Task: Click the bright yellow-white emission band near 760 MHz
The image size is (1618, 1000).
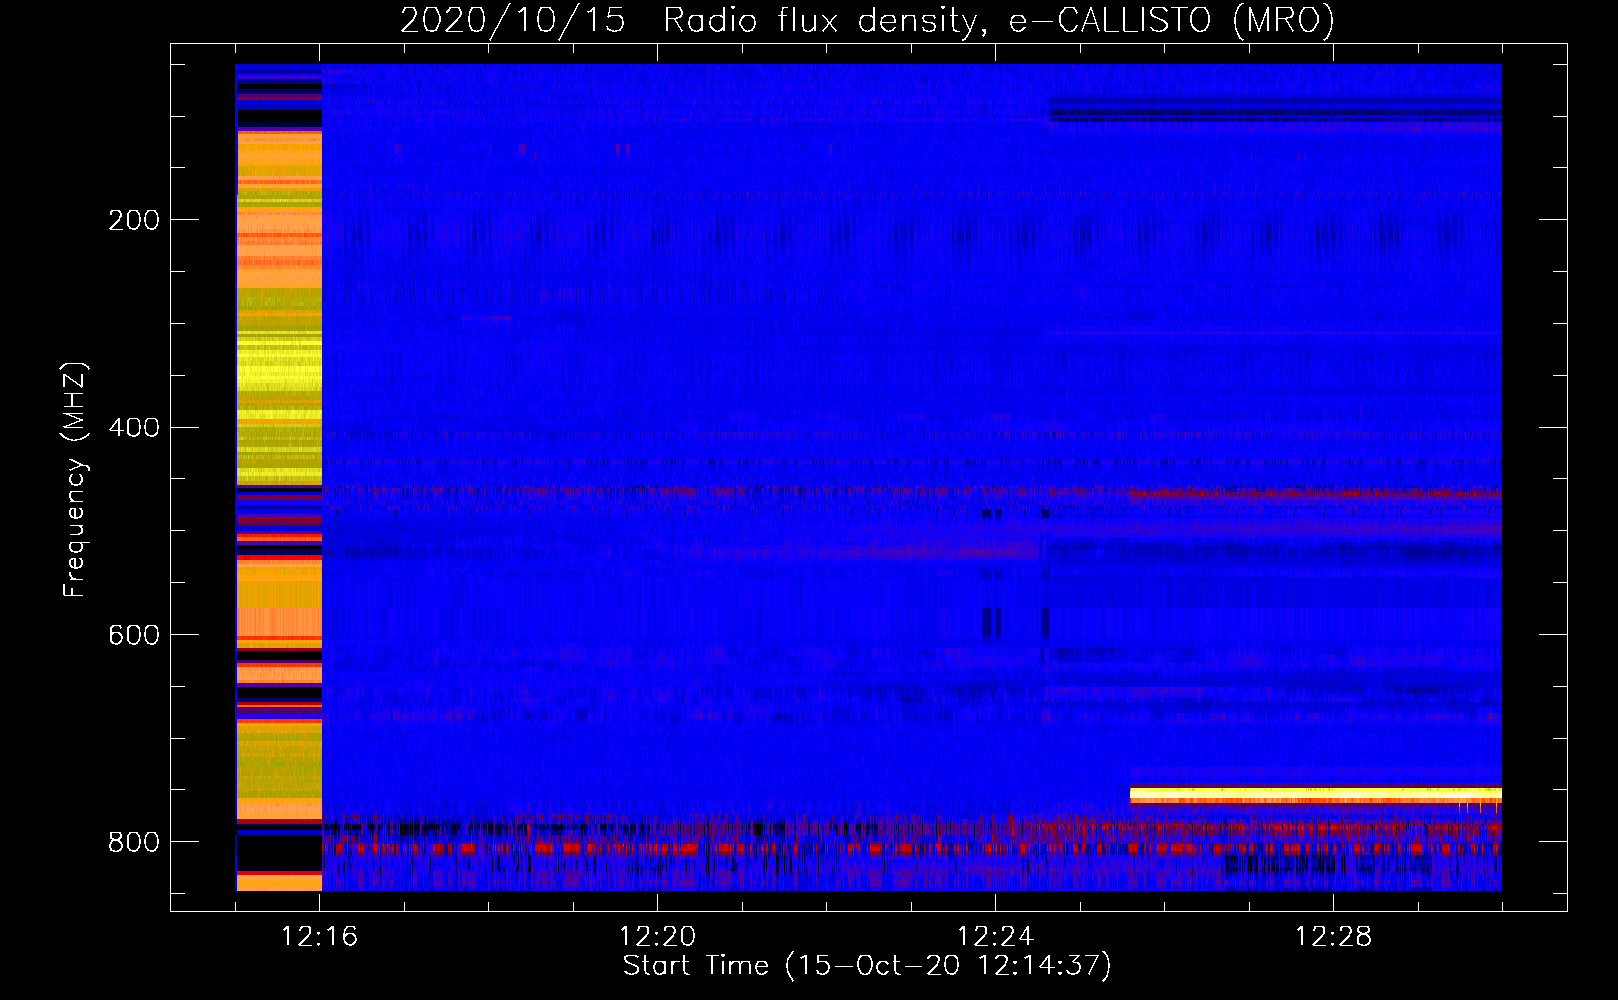Action: coord(1316,795)
